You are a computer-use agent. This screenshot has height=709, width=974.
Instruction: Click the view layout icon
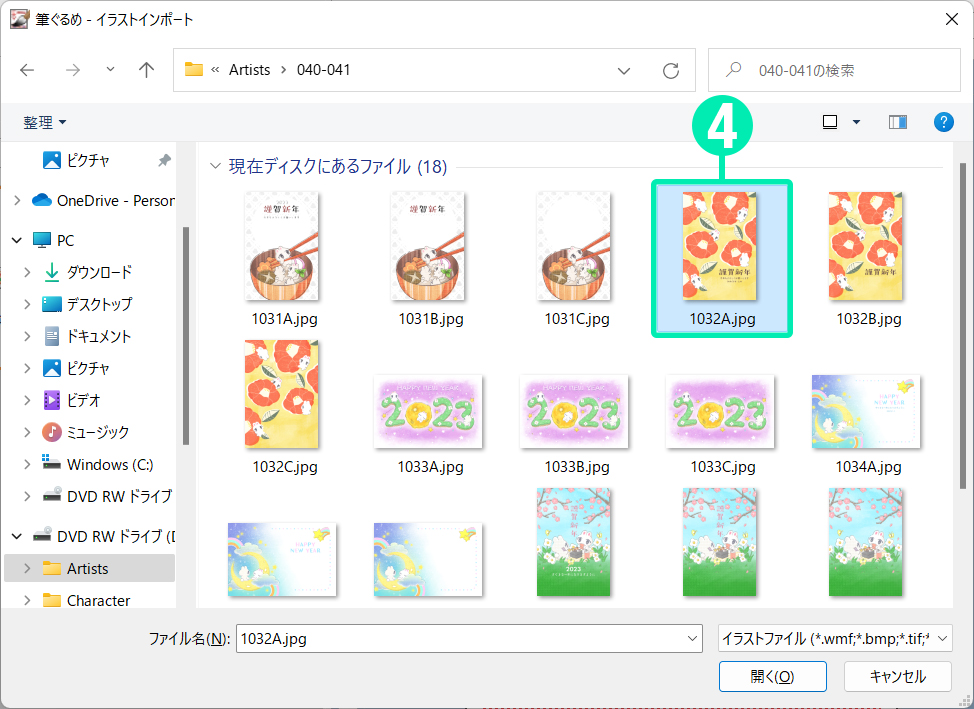coord(830,122)
